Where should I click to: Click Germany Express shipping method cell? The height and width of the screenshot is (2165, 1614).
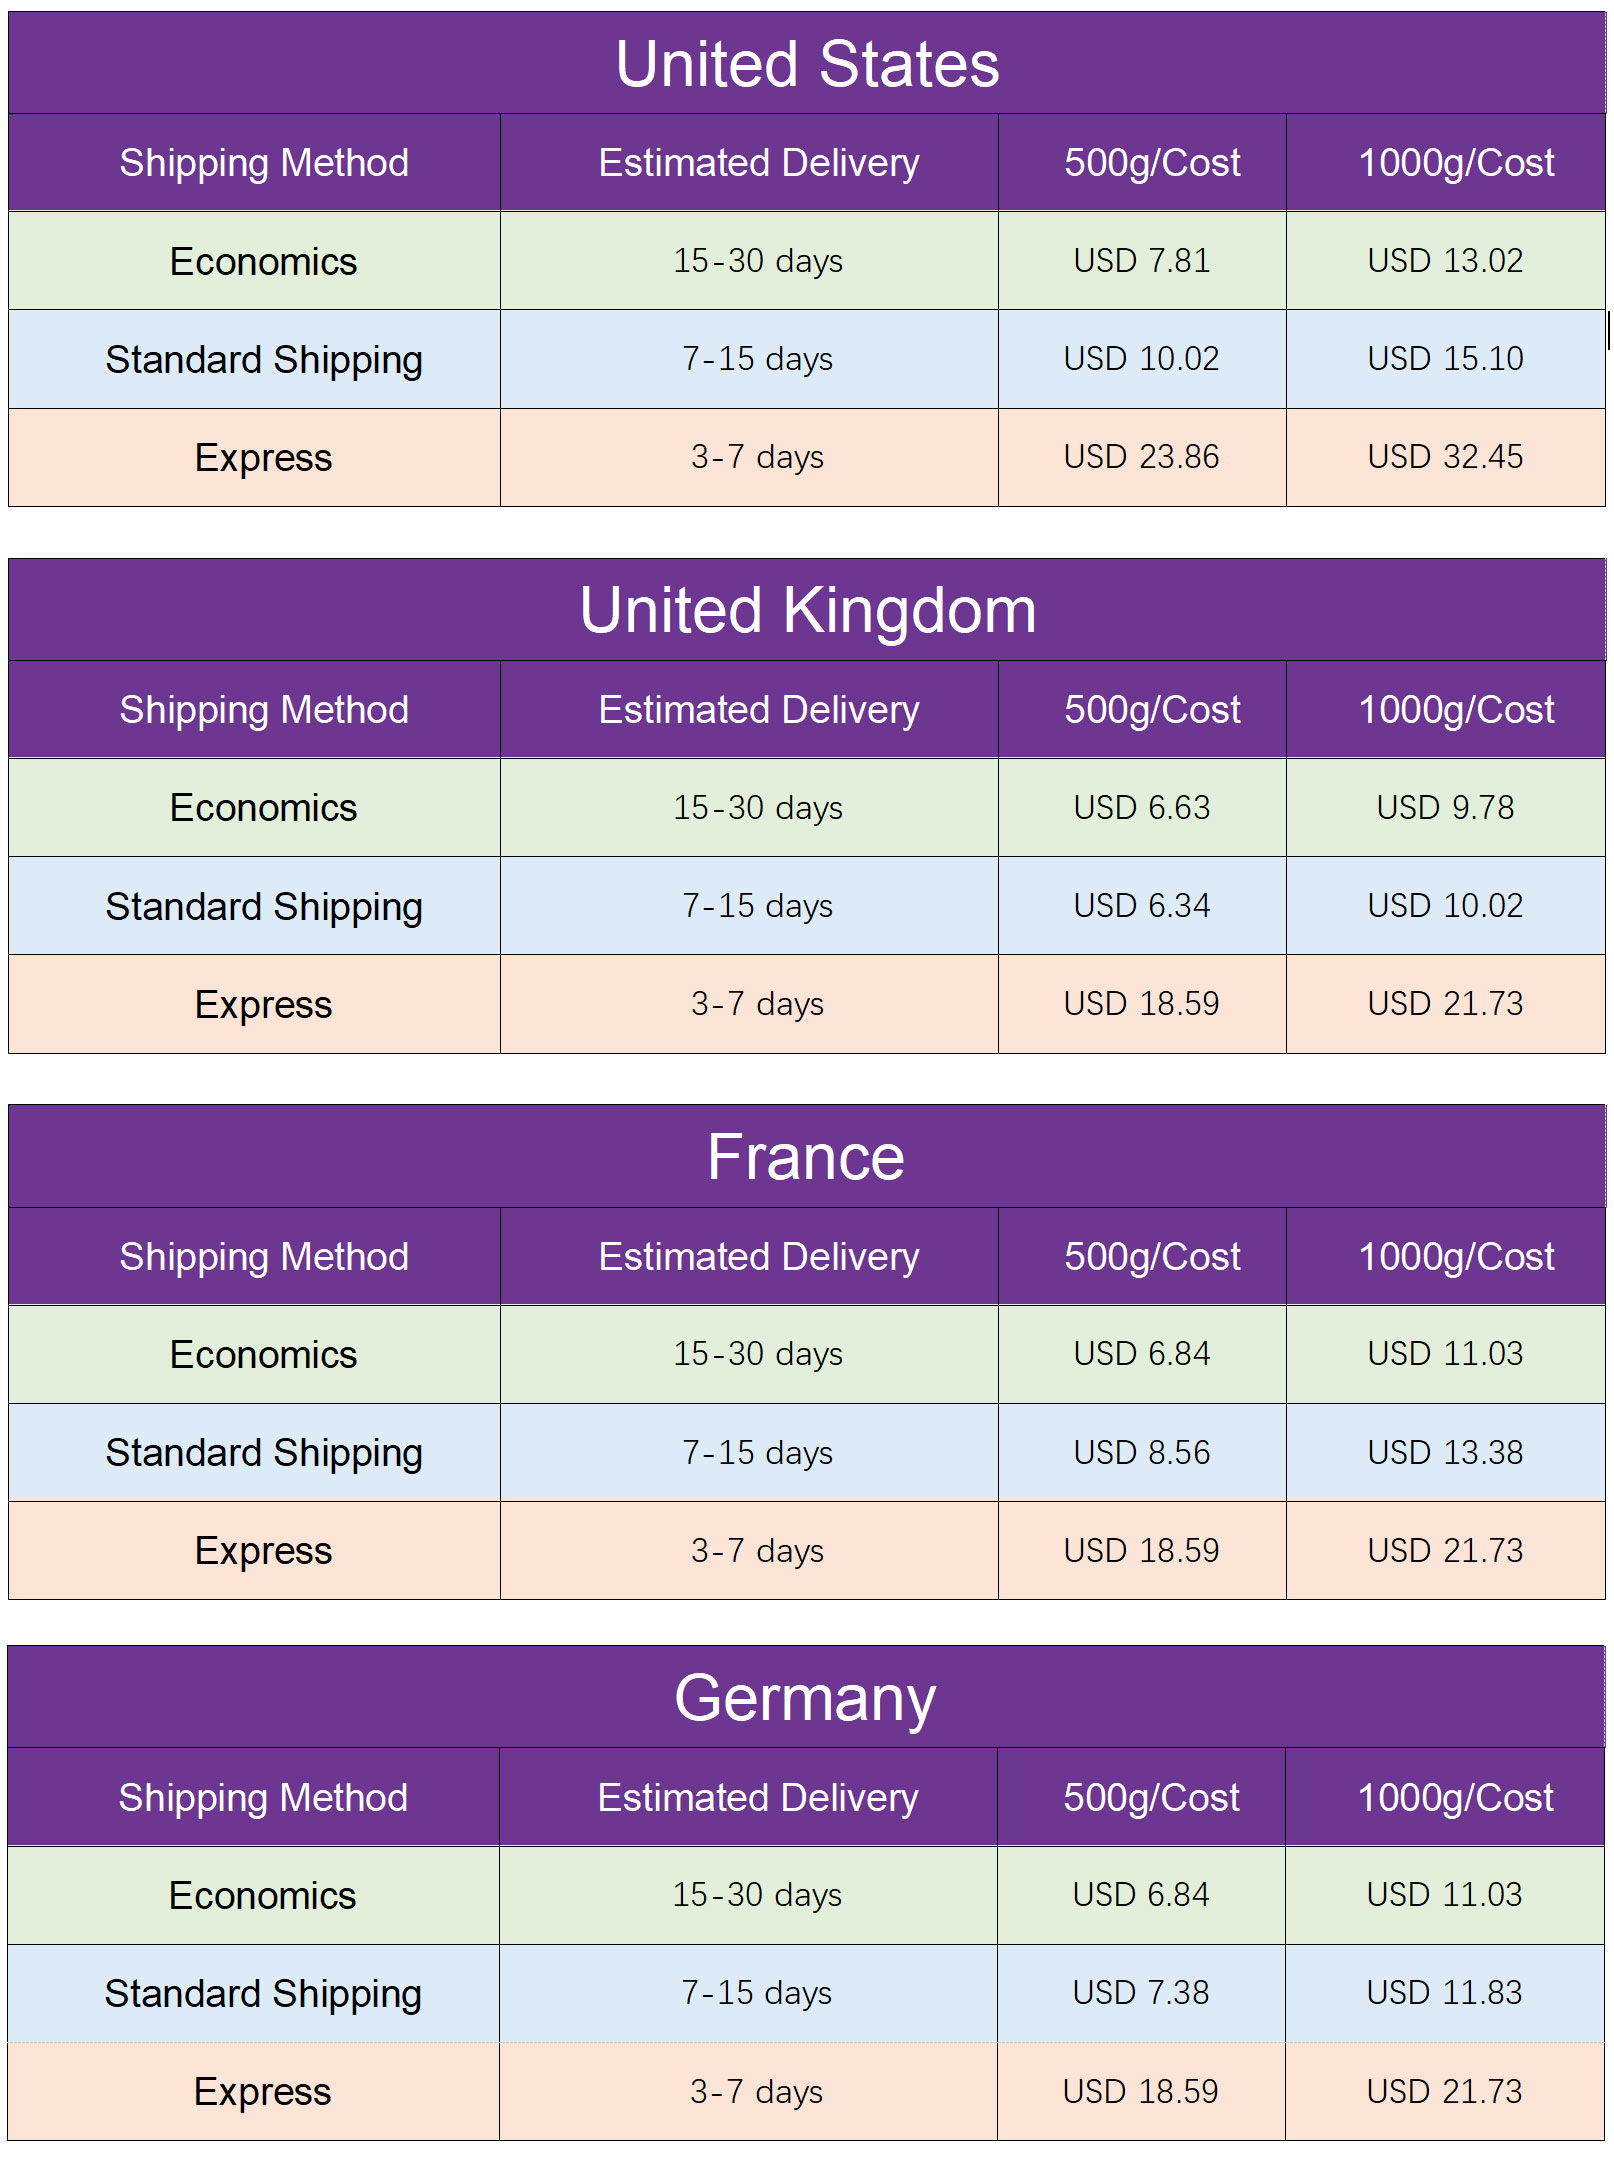tap(253, 2091)
